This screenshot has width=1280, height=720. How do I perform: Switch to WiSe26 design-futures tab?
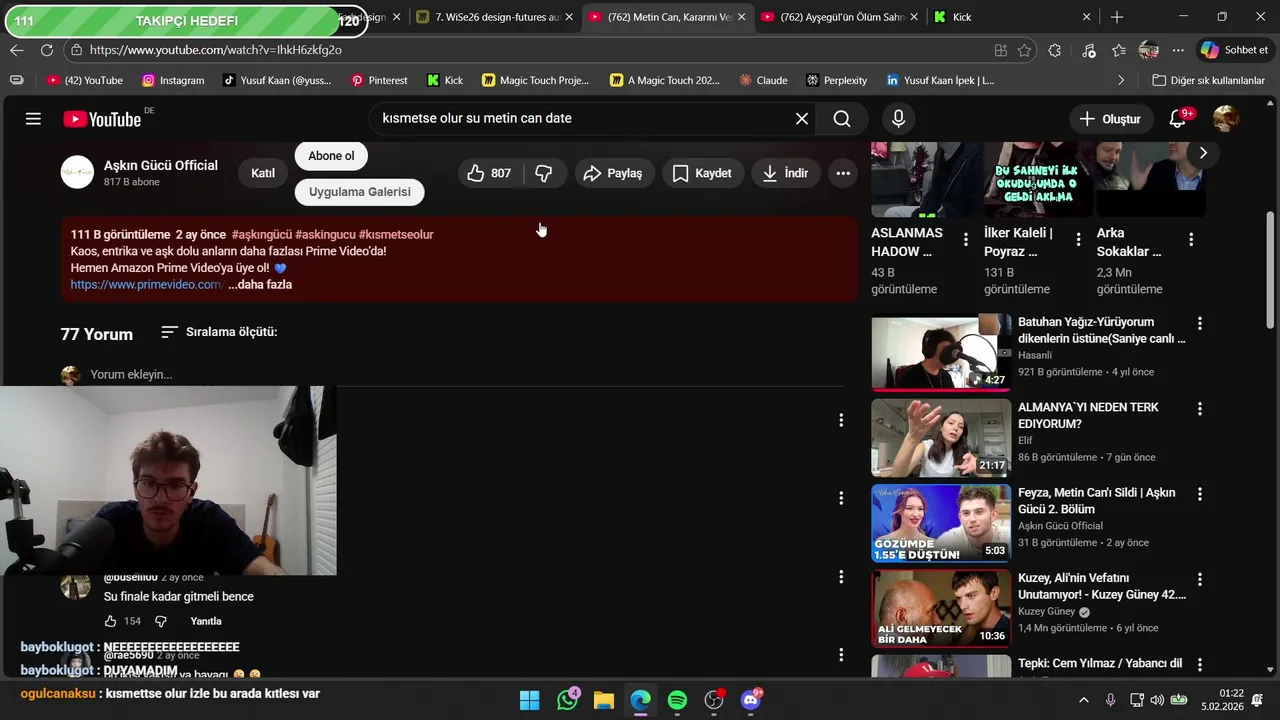(x=495, y=17)
